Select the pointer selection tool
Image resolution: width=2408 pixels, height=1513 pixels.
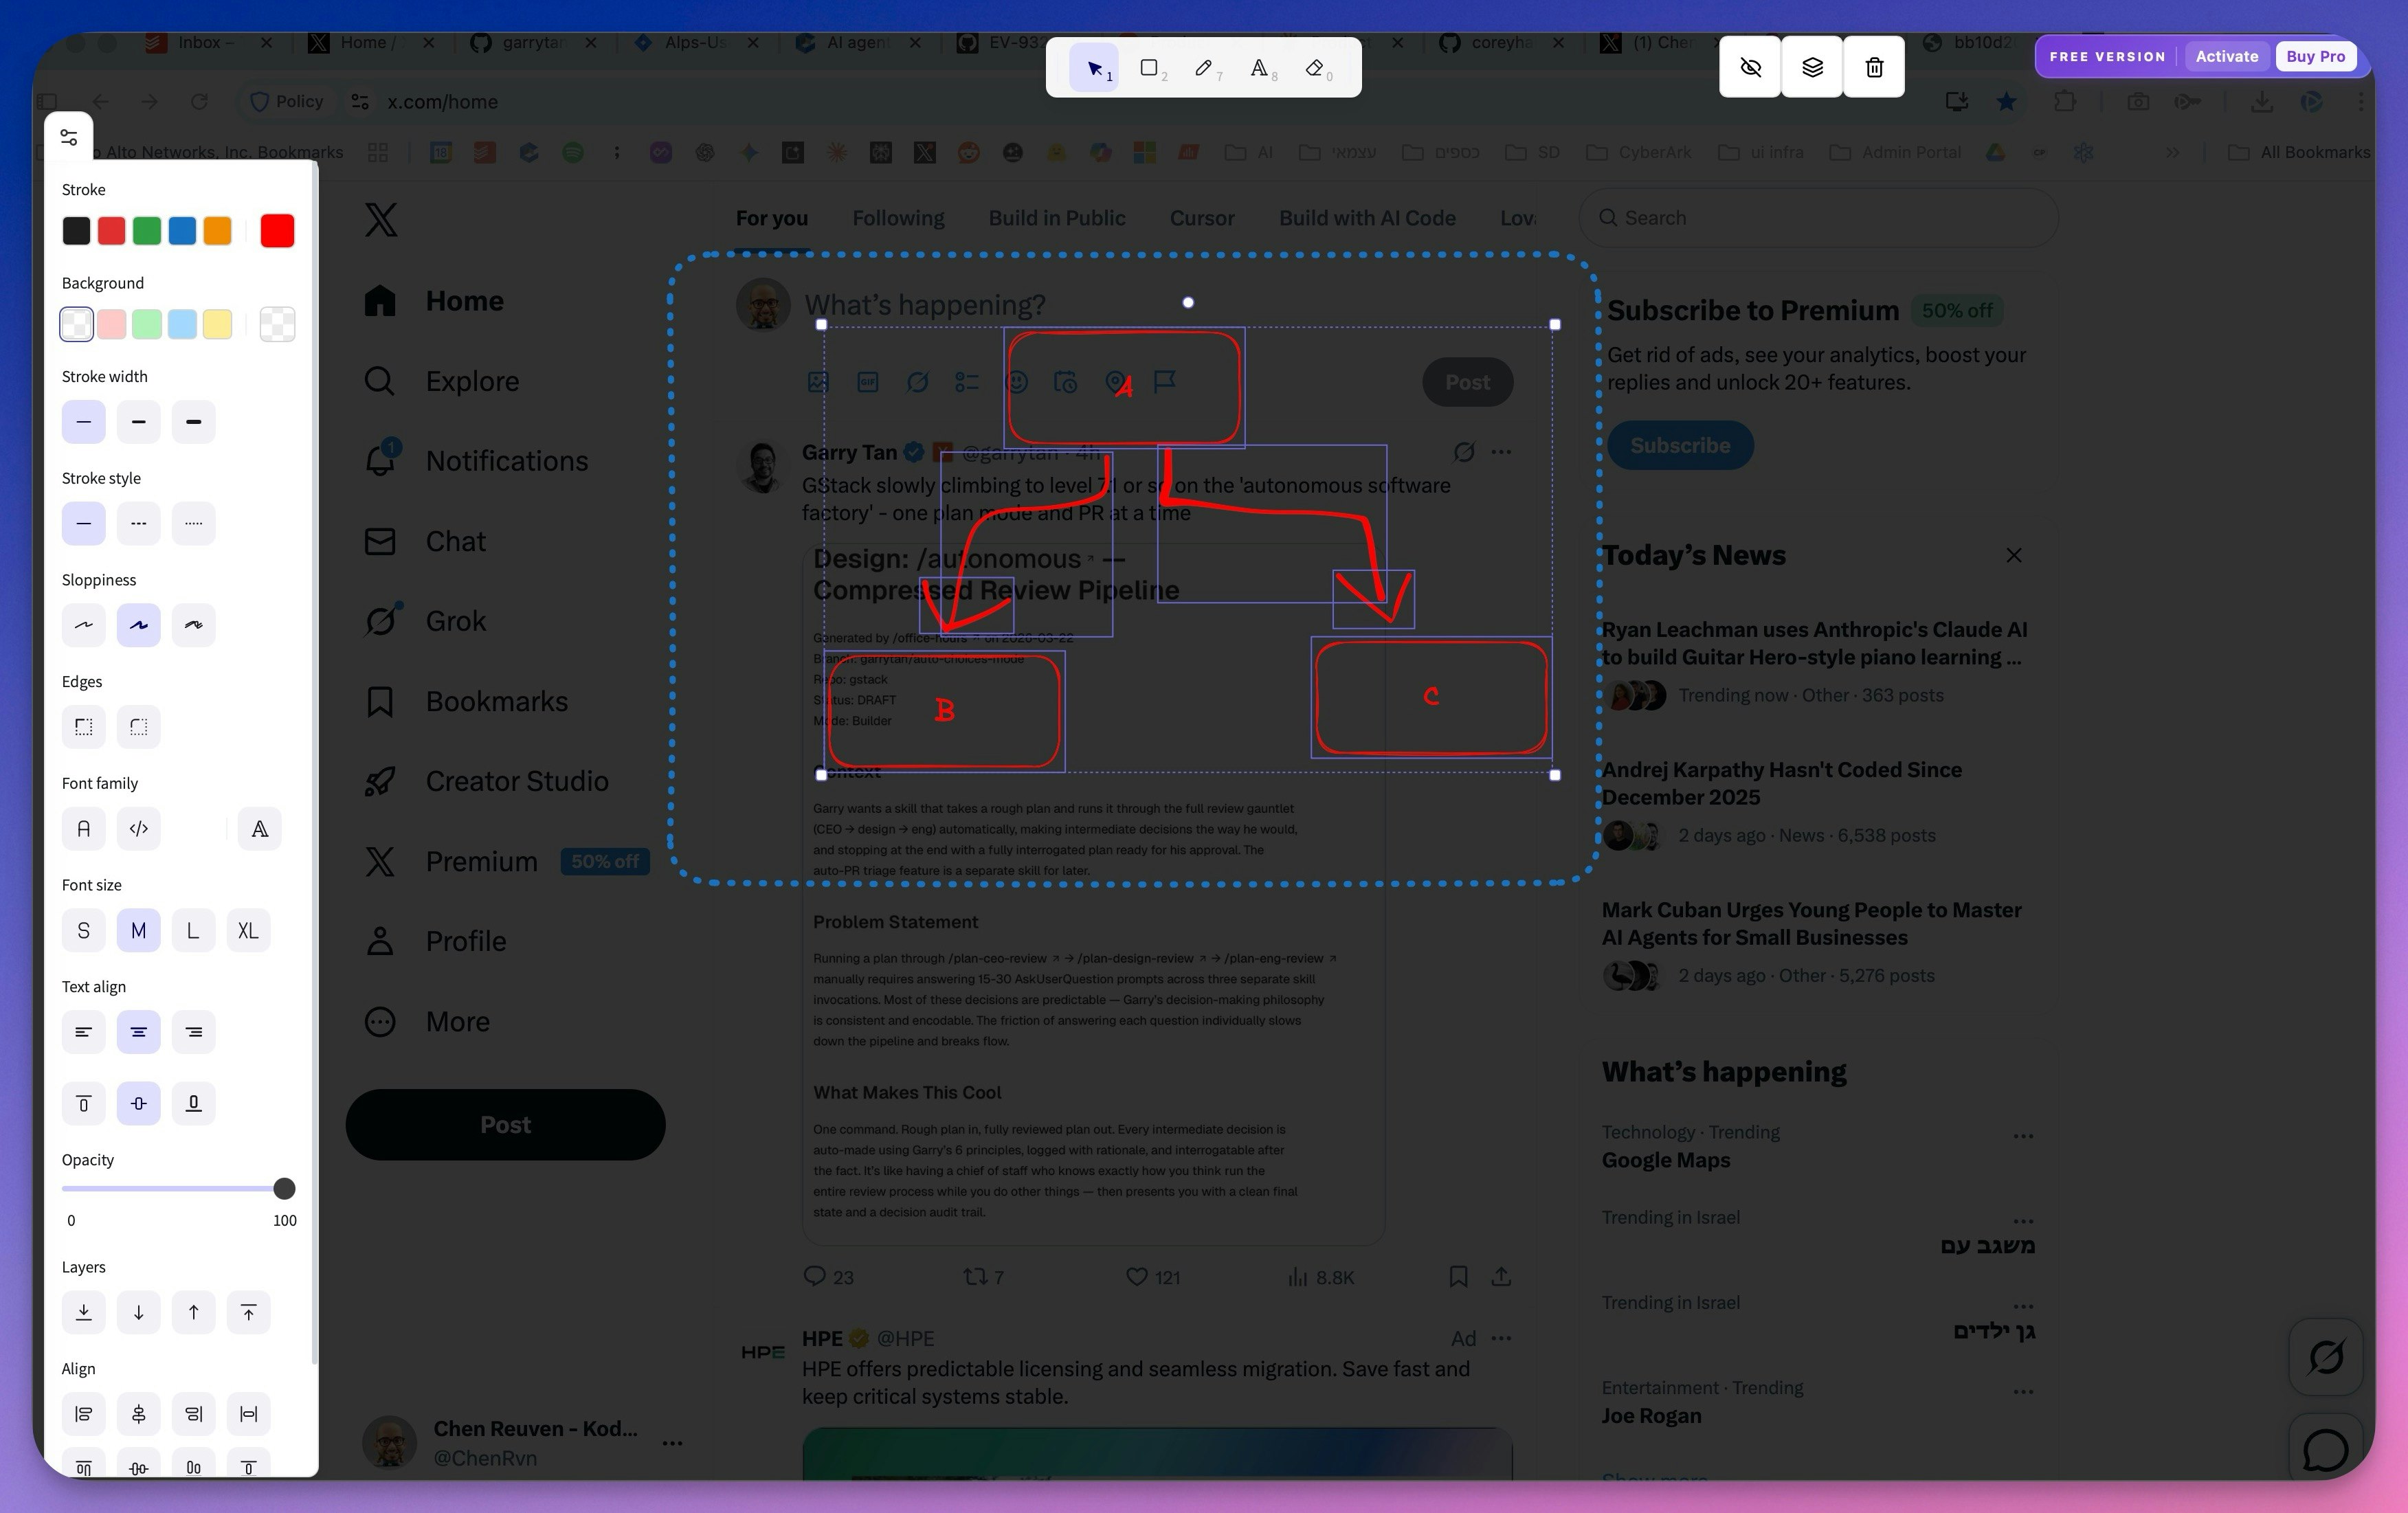pyautogui.click(x=1095, y=67)
